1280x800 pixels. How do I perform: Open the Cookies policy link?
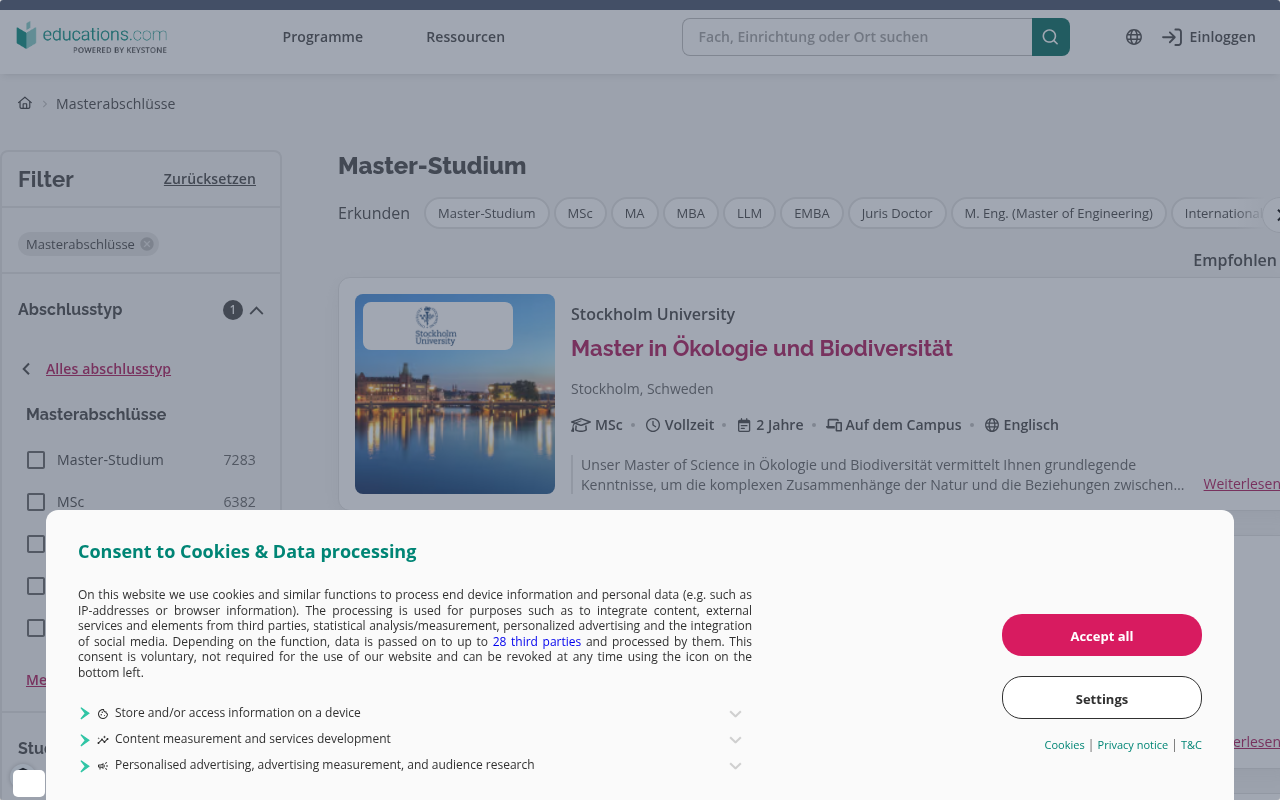click(1064, 745)
